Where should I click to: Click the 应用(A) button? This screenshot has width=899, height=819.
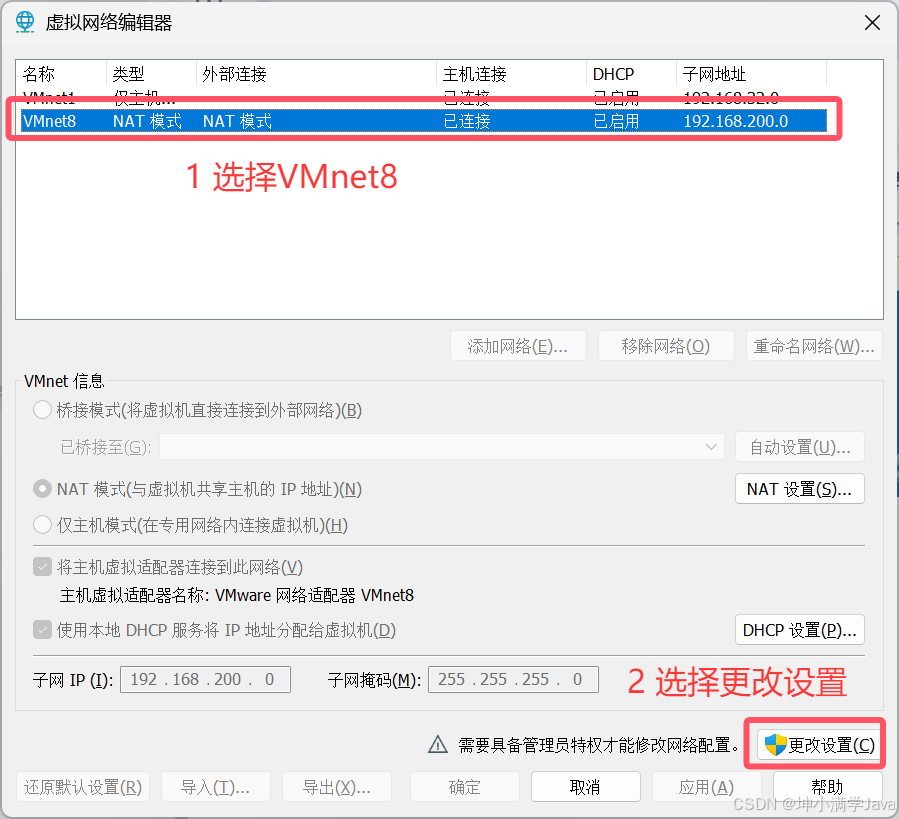click(x=706, y=787)
